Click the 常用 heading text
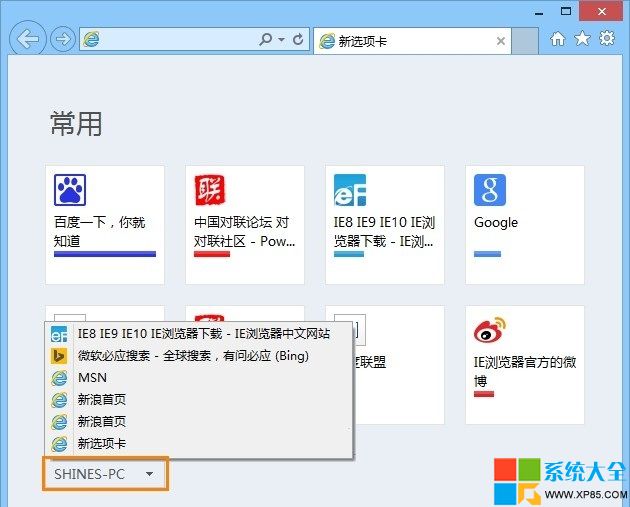 coord(76,124)
